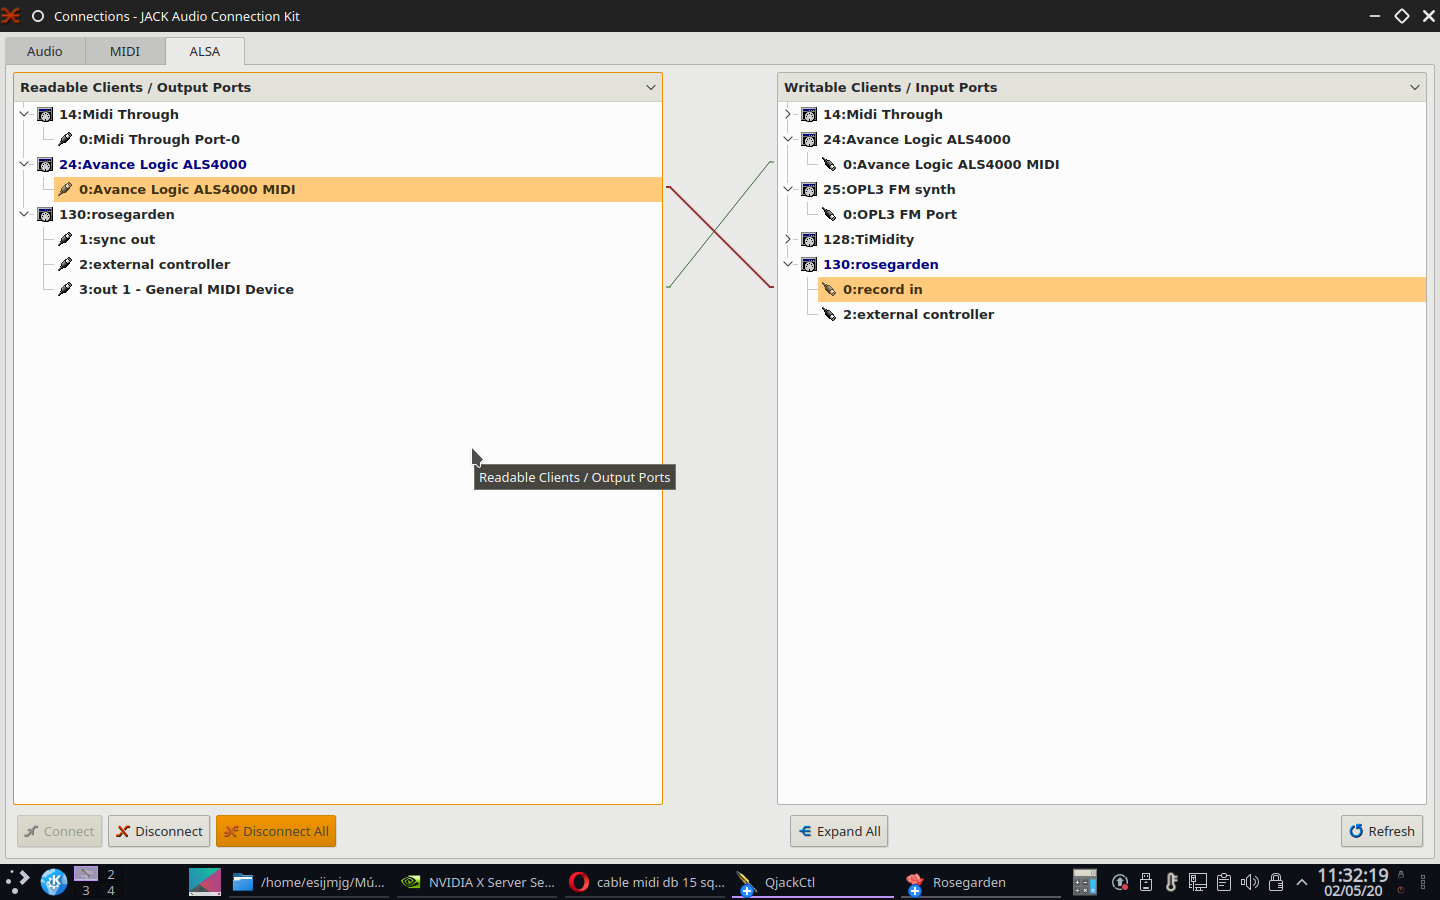
Task: Collapse the 25:OPL3 FM synth client
Action: pyautogui.click(x=788, y=189)
